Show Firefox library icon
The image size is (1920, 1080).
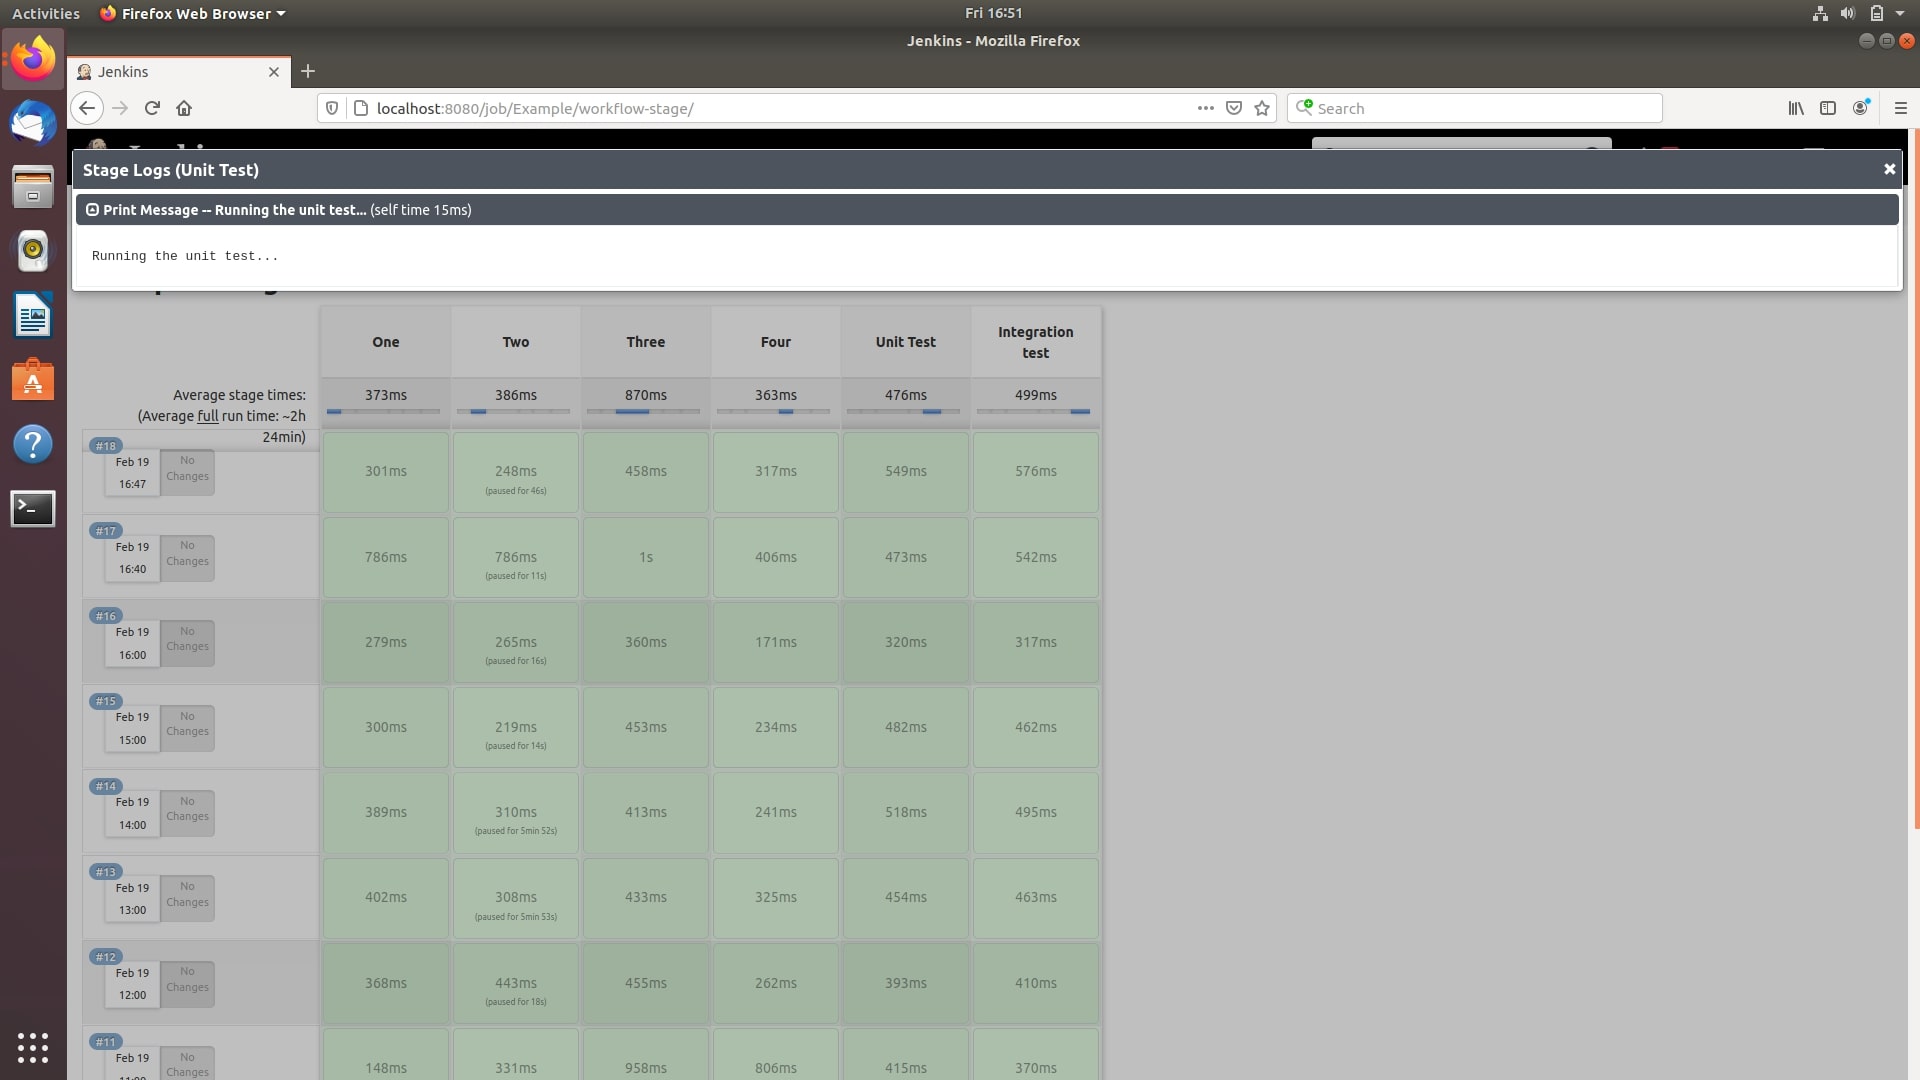coord(1796,108)
